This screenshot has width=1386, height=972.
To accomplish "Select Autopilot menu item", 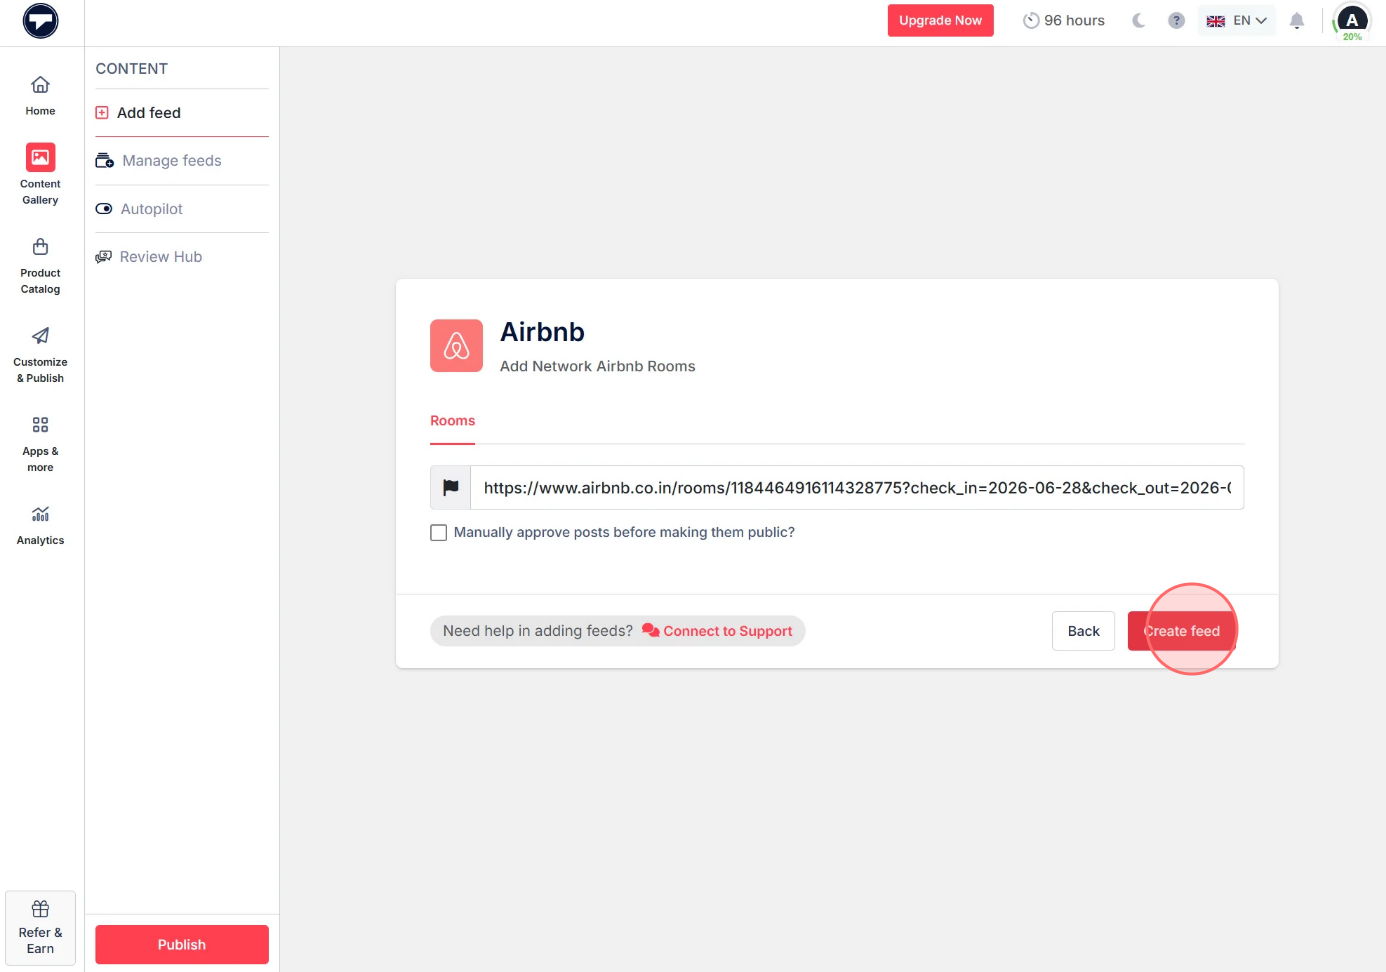I will pyautogui.click(x=182, y=209).
